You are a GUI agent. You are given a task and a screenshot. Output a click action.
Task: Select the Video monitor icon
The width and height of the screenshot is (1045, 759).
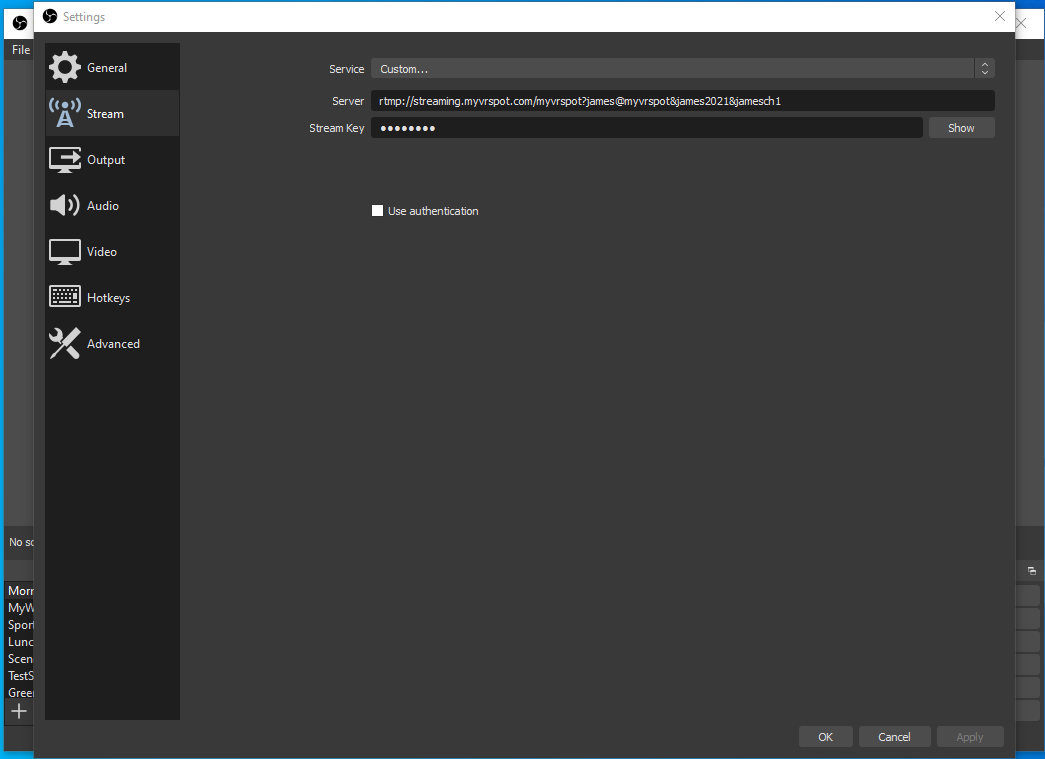(65, 252)
